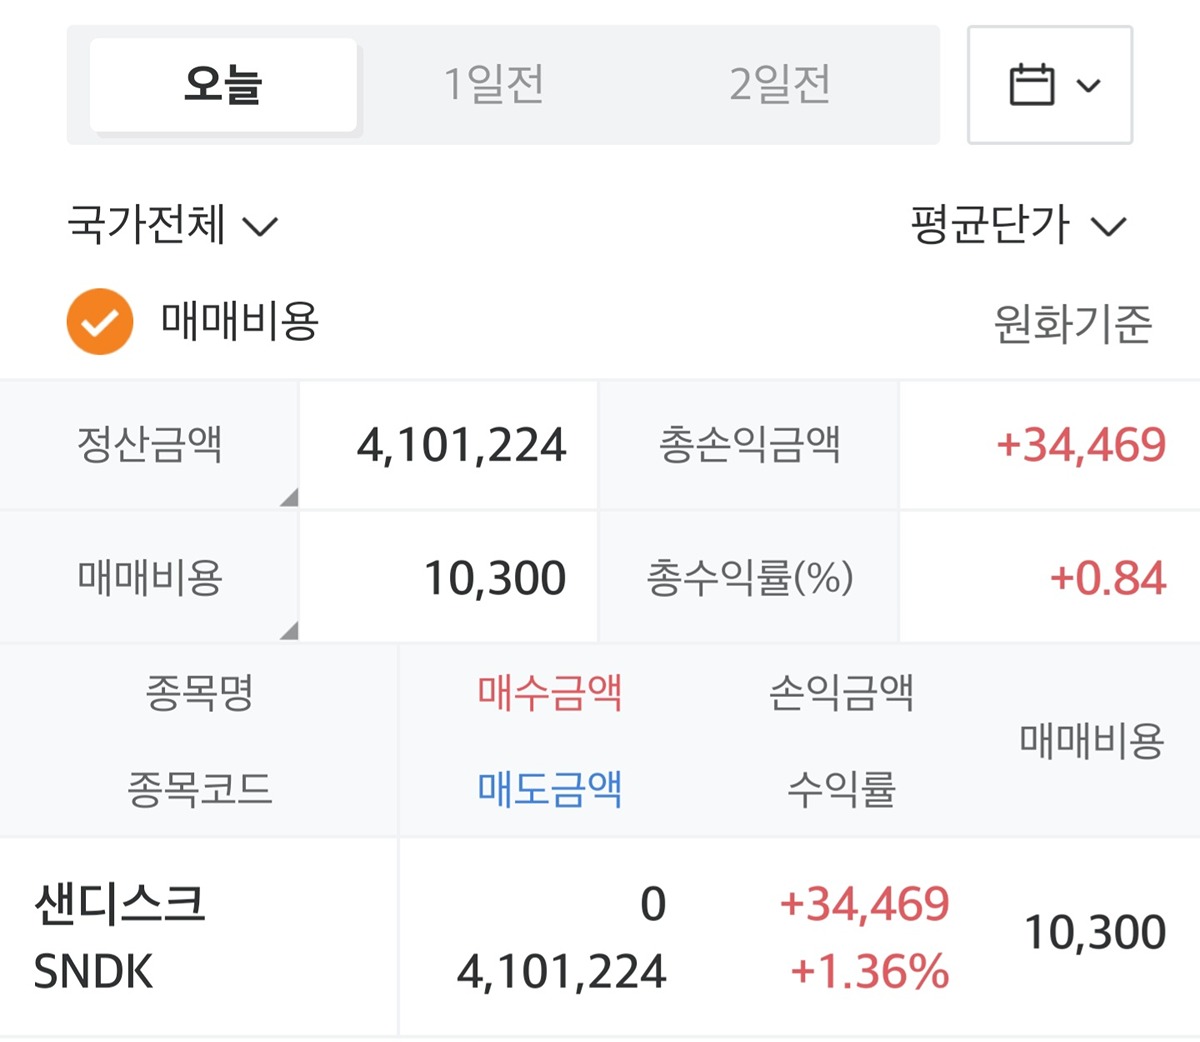Sort by 매도금액 column header
This screenshot has width=1200, height=1042.
550,789
